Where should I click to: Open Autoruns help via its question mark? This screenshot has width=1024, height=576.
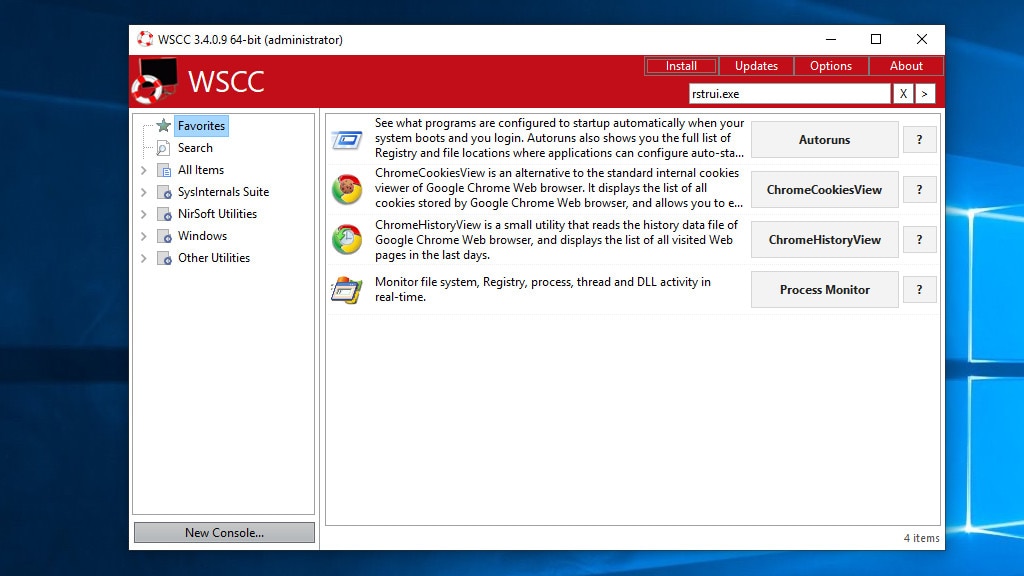click(919, 139)
